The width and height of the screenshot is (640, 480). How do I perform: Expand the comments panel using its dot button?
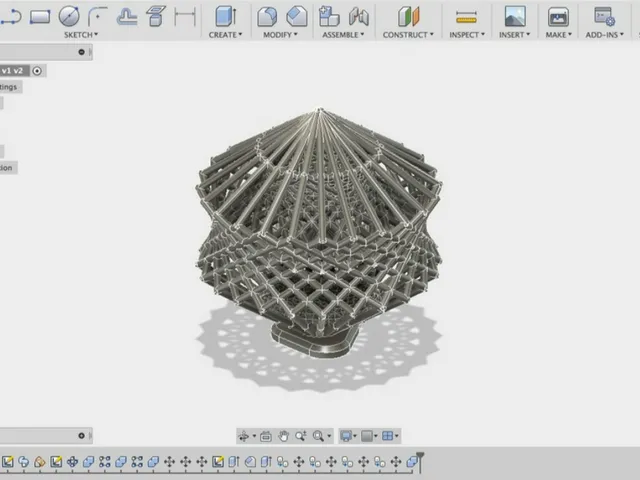(81, 436)
